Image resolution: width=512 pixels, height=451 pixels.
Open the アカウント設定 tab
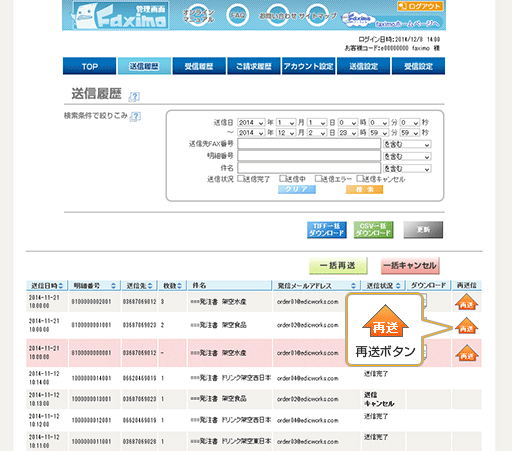[x=308, y=66]
